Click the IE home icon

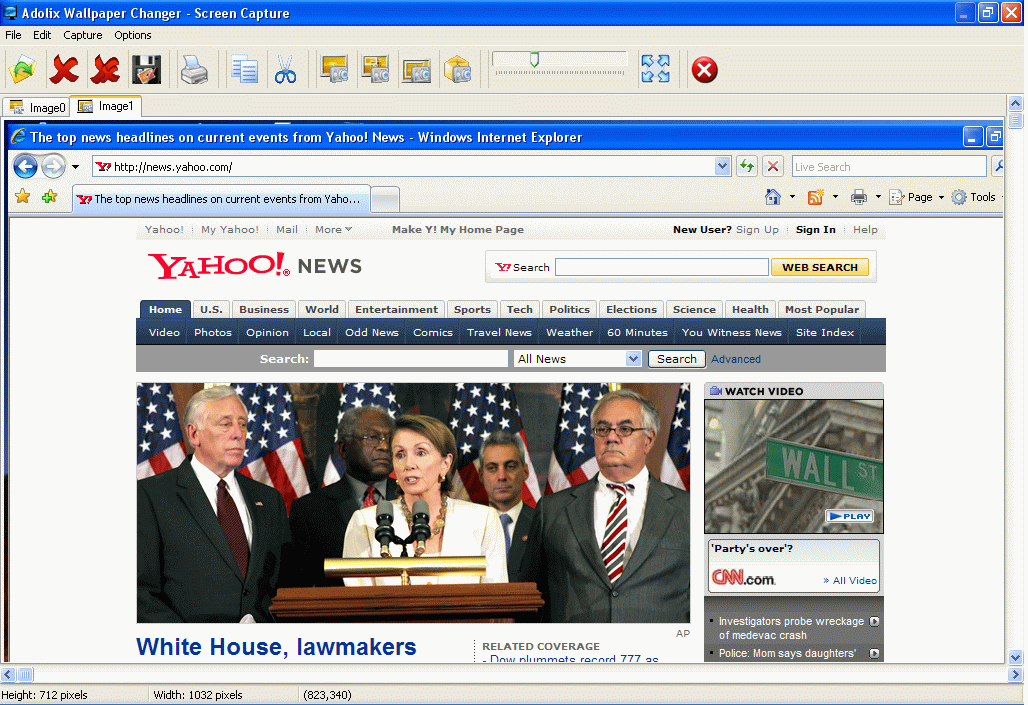point(773,197)
